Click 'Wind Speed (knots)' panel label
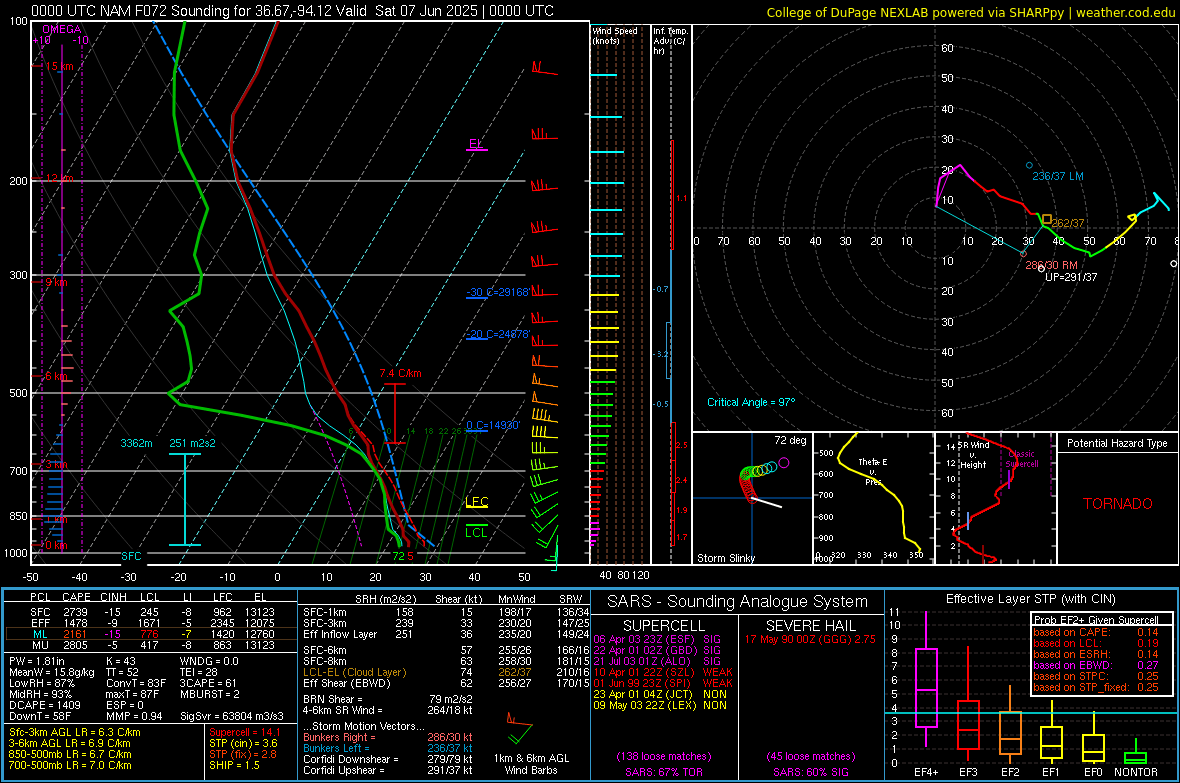The height and width of the screenshot is (783, 1180). click(615, 35)
